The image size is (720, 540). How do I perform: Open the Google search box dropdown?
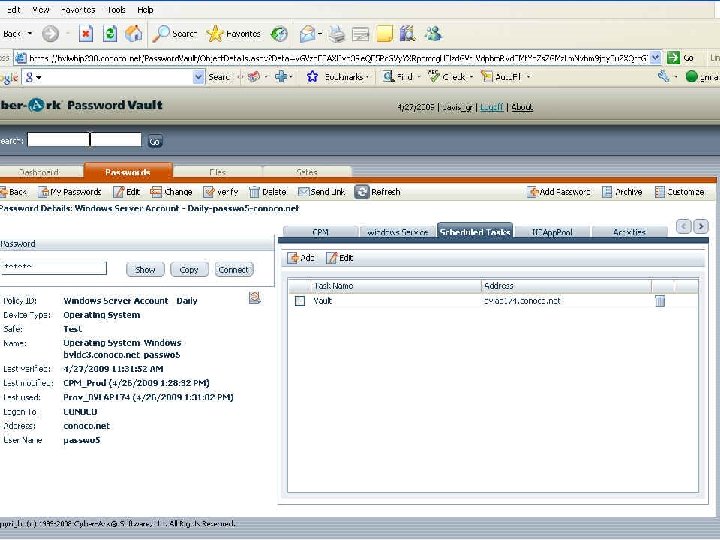(198, 77)
